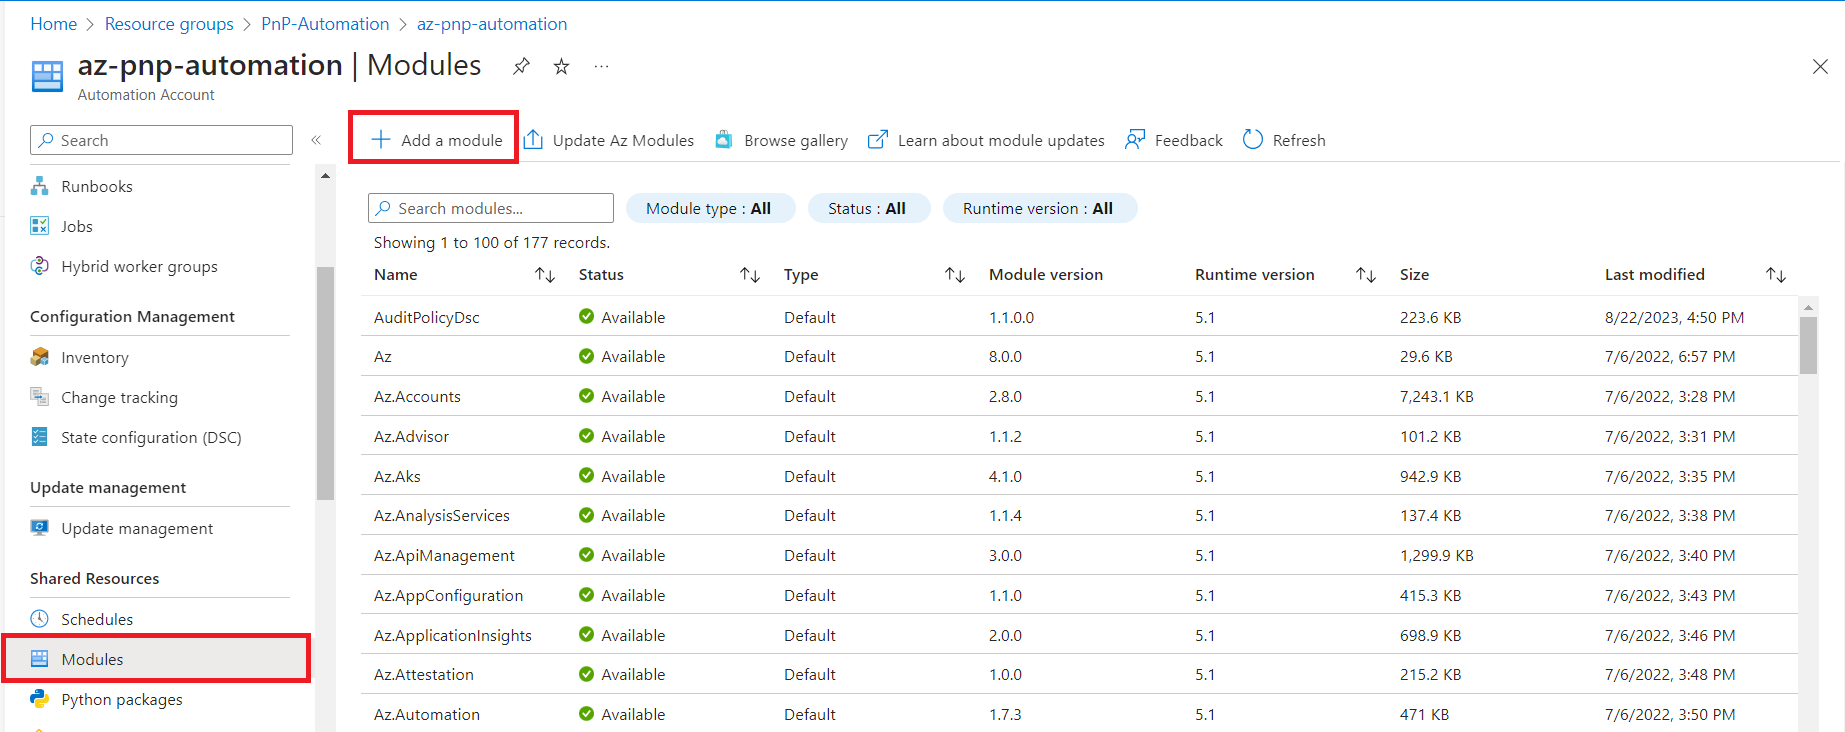Image resolution: width=1845 pixels, height=732 pixels.
Task: Mark az-pnp-automation as favorite with star
Action: tap(561, 66)
